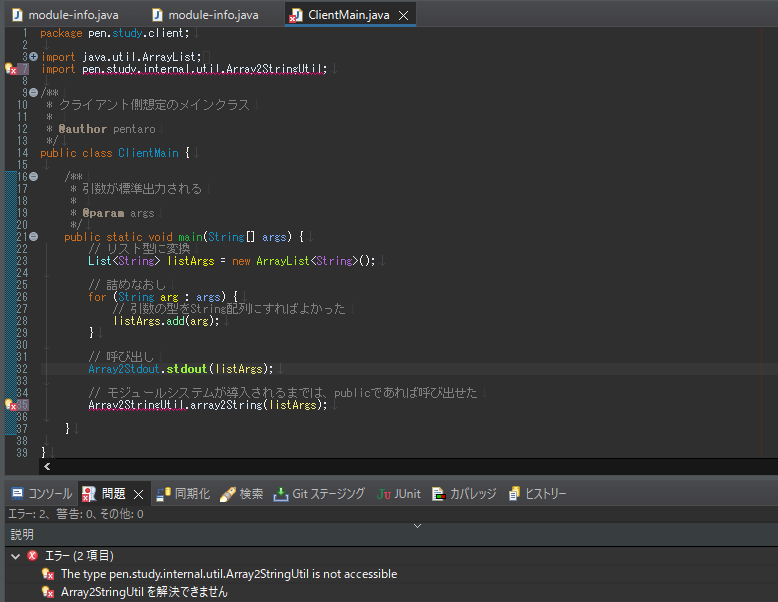Click the Git ステージング download icon
Screen dimensions: 778x602
coord(281,494)
